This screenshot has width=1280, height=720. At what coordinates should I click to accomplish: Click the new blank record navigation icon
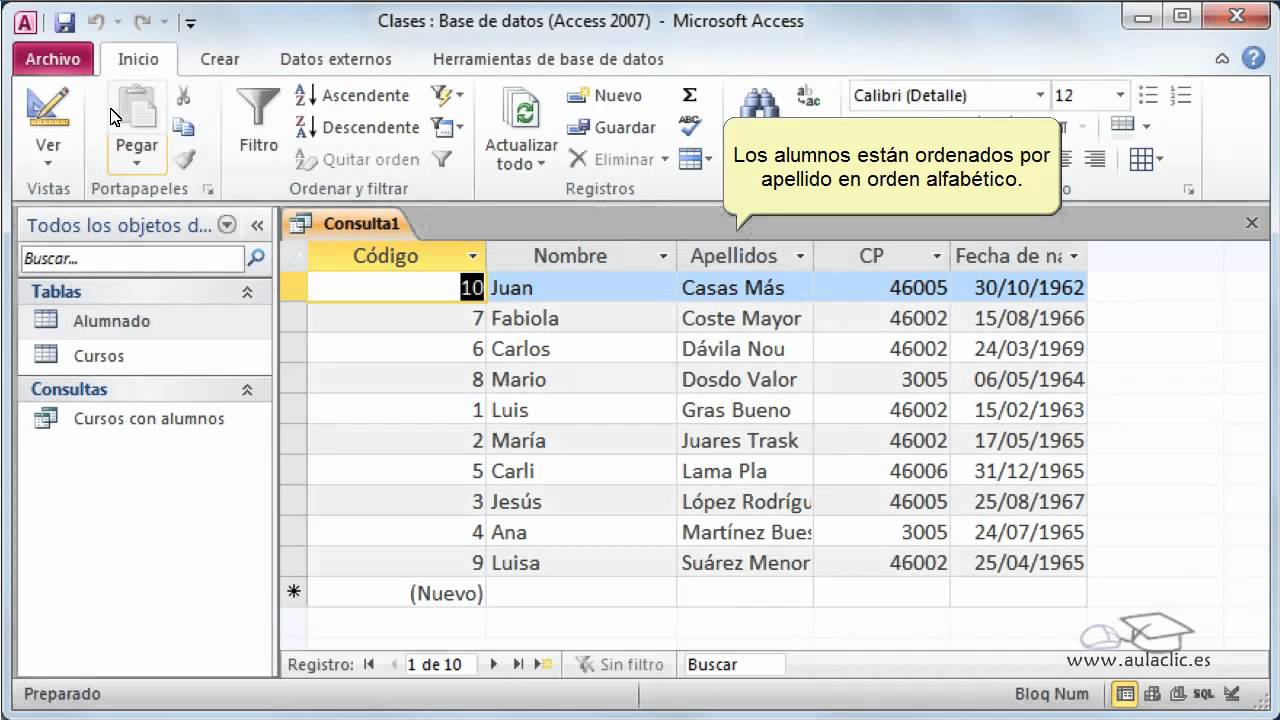click(544, 664)
